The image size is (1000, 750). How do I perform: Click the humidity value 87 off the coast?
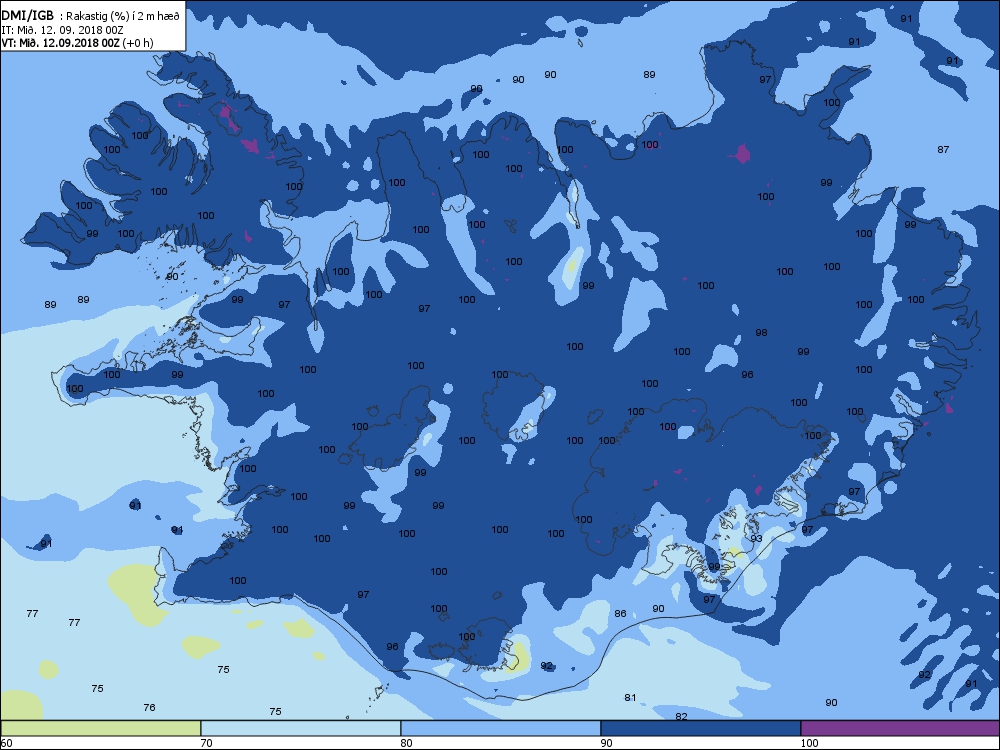click(943, 150)
